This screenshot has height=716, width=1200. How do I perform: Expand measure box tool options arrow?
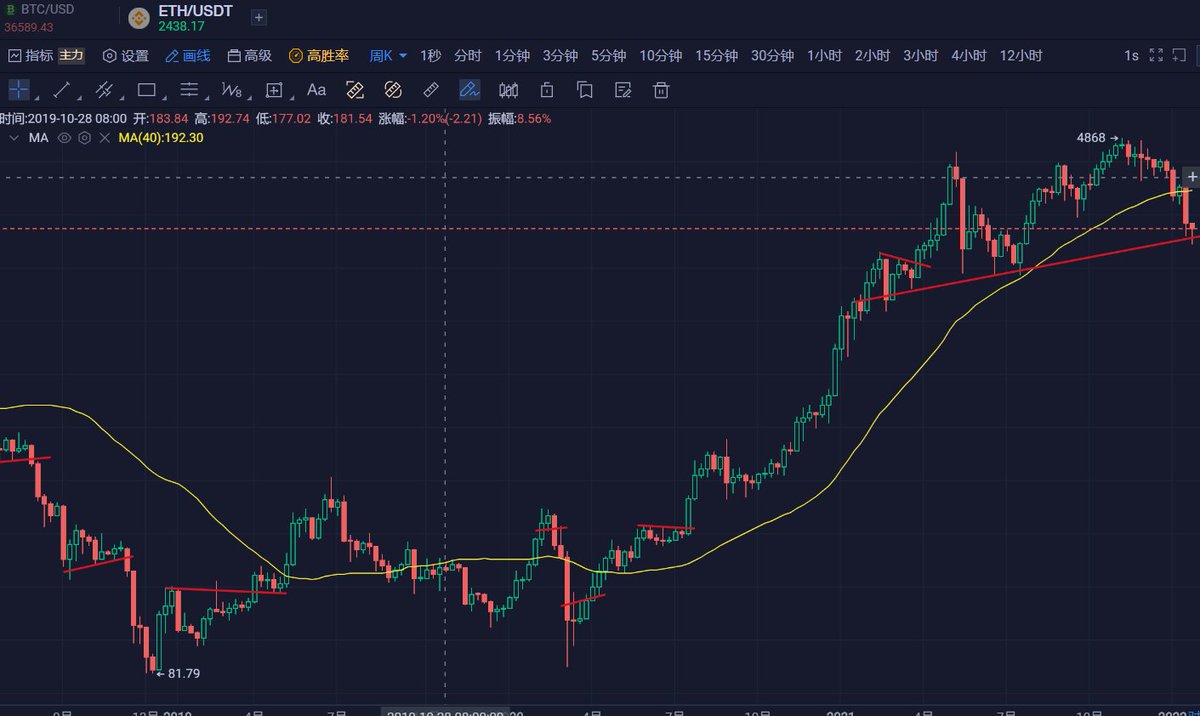click(x=290, y=98)
